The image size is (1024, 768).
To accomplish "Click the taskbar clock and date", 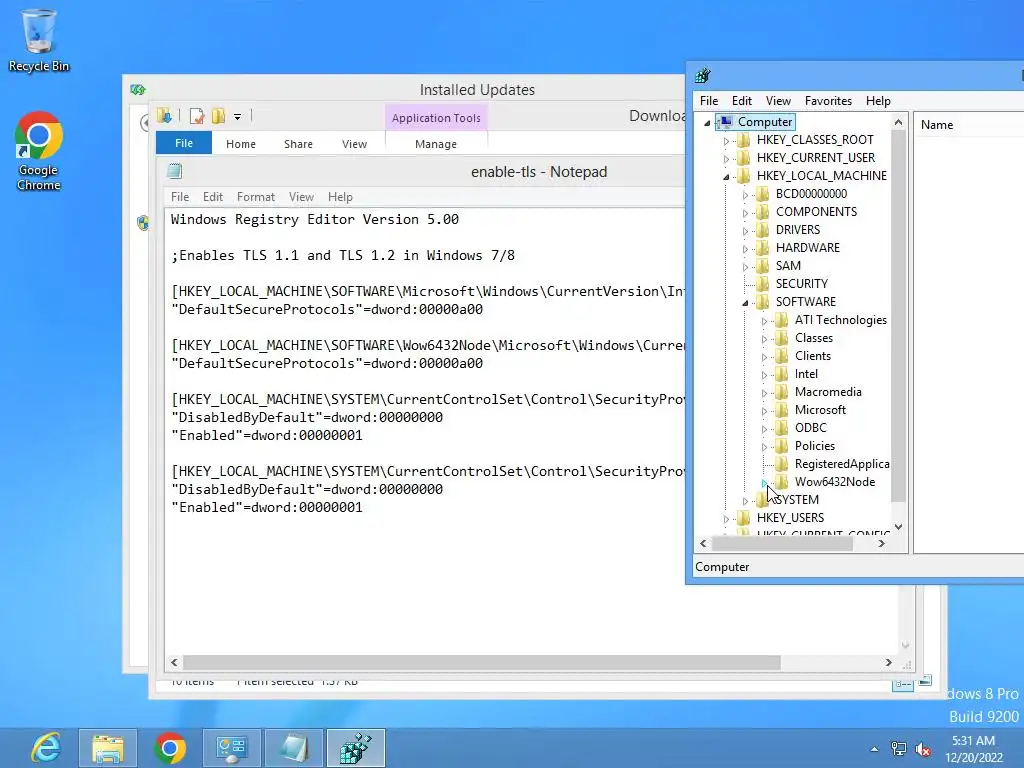I will point(973,749).
